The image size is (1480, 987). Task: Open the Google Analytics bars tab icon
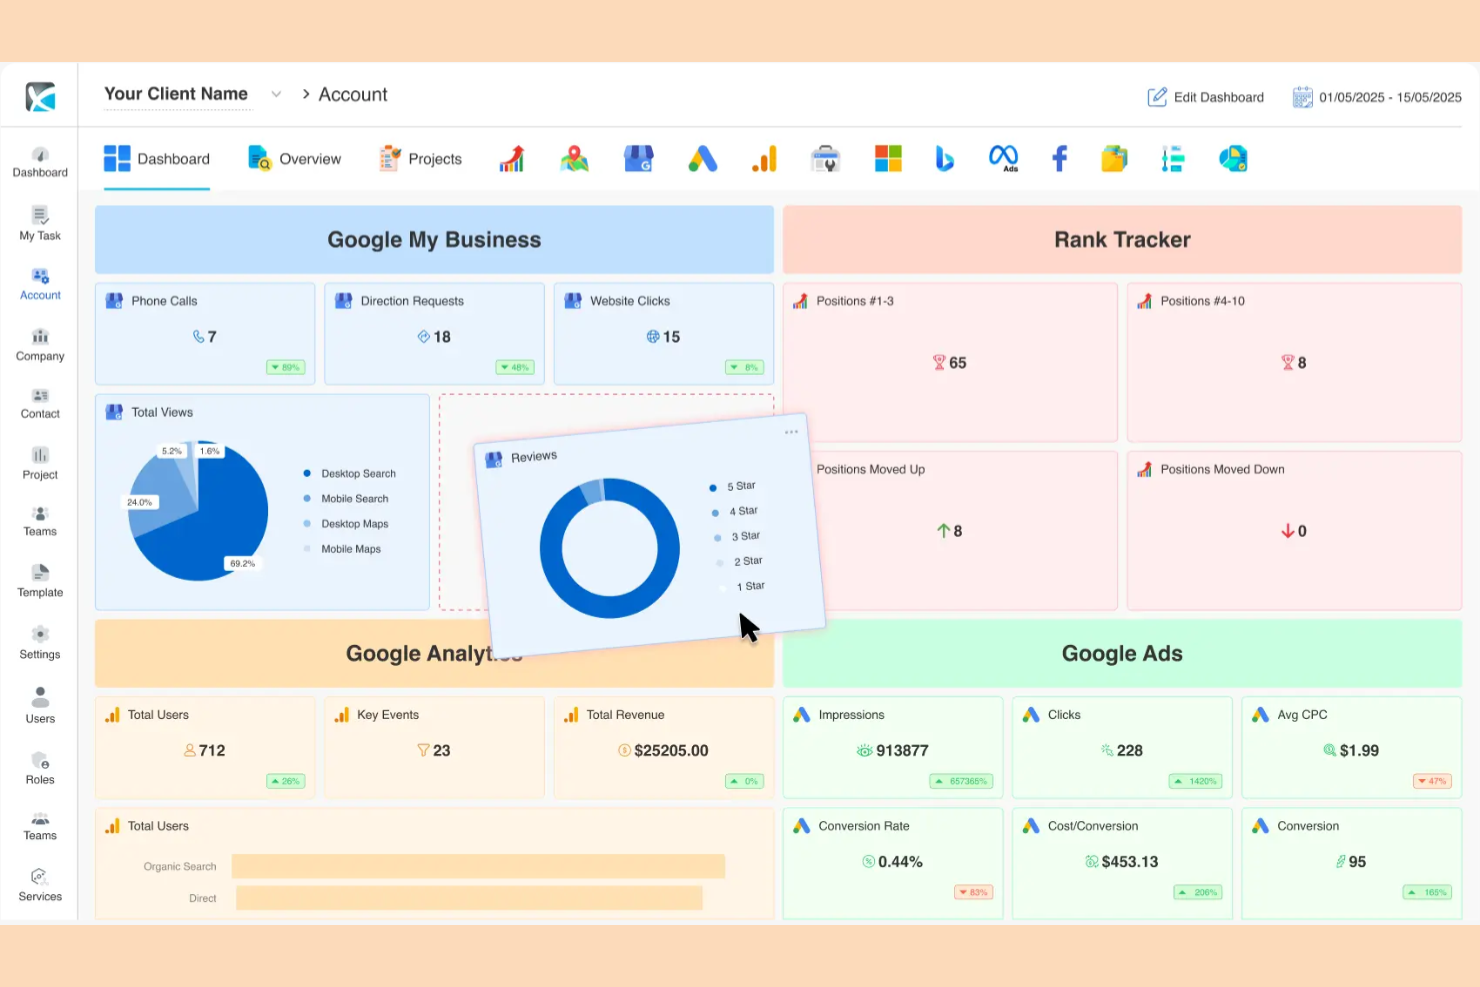pos(765,159)
